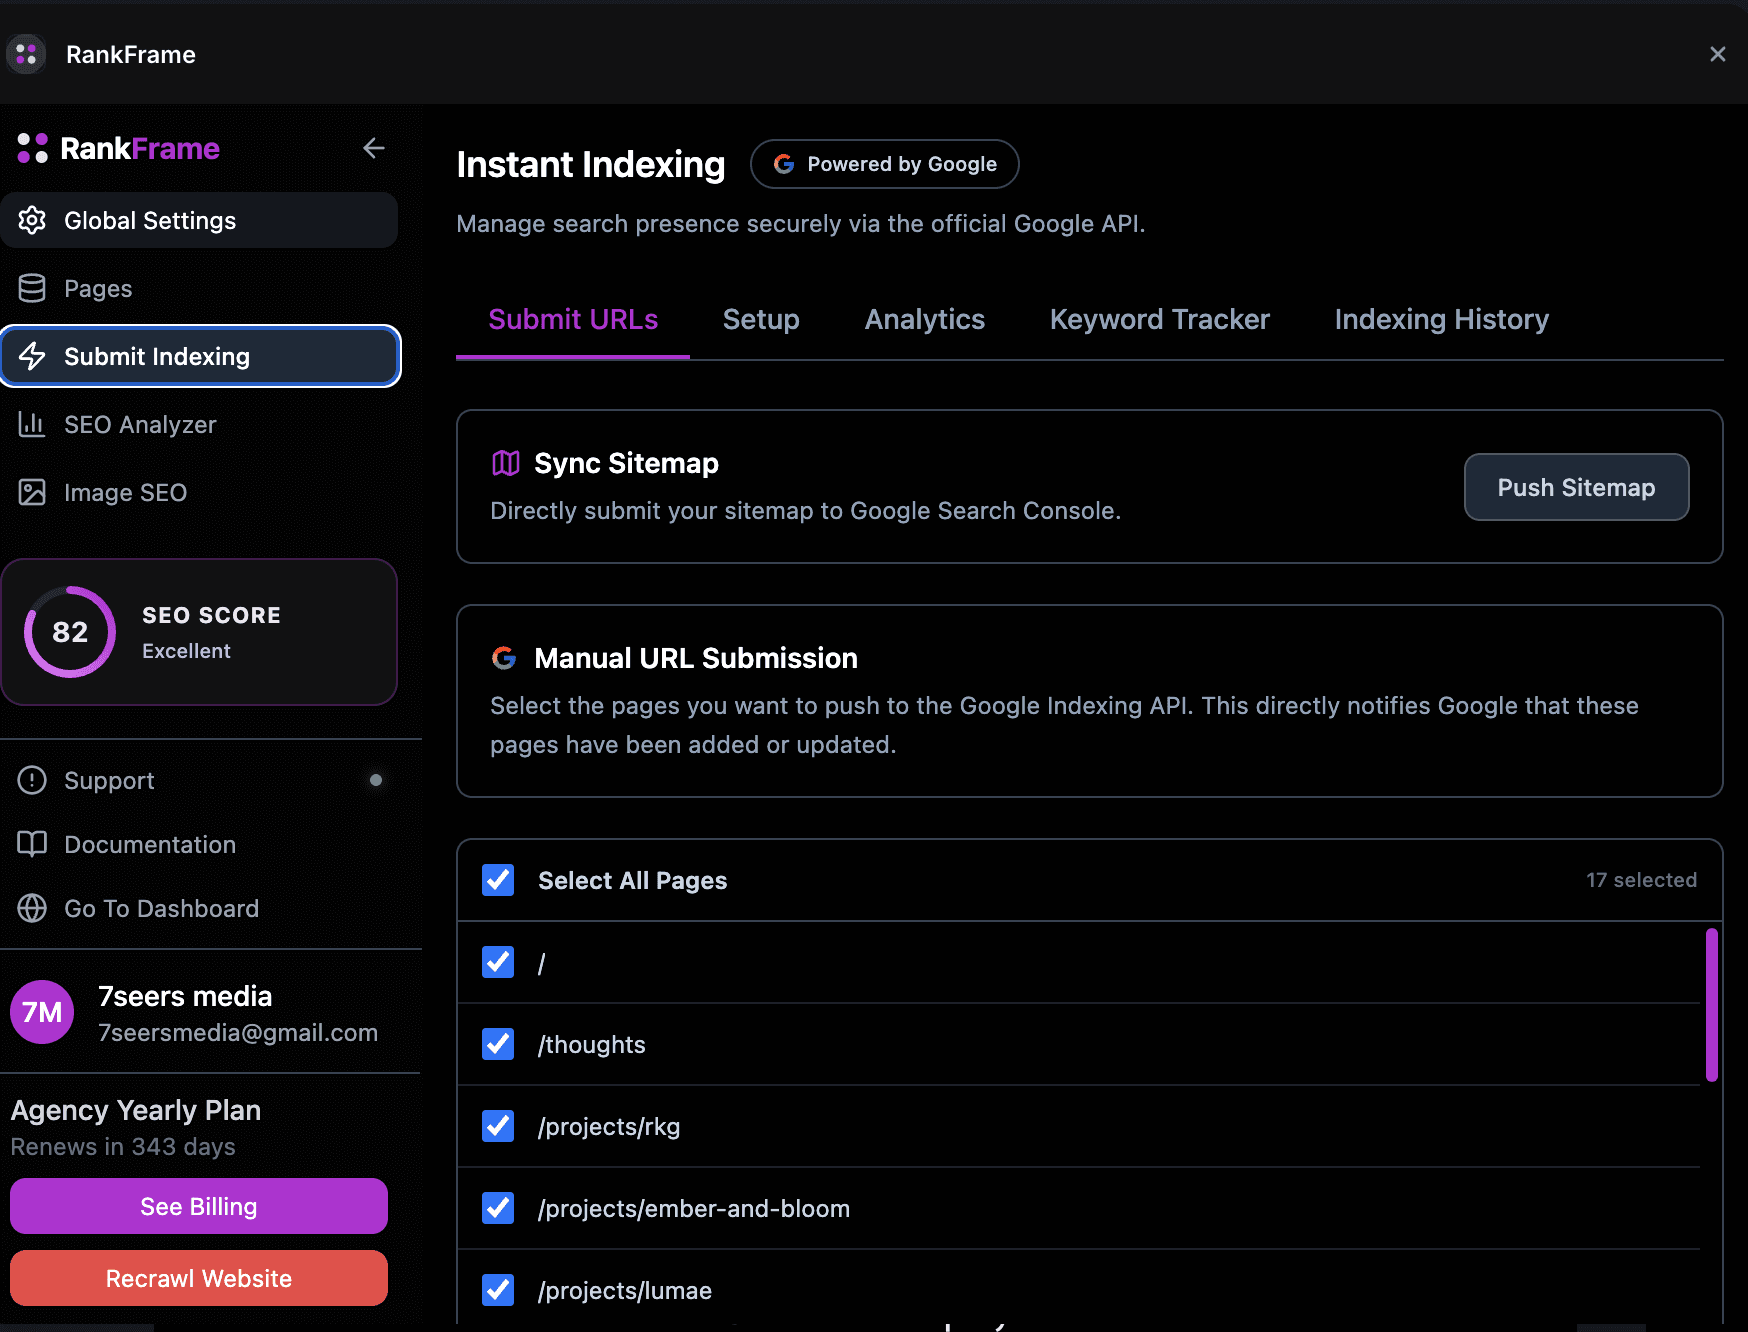This screenshot has height=1332, width=1748.
Task: Click the 7seersmedia@gmail.com email text
Action: click(x=238, y=1033)
